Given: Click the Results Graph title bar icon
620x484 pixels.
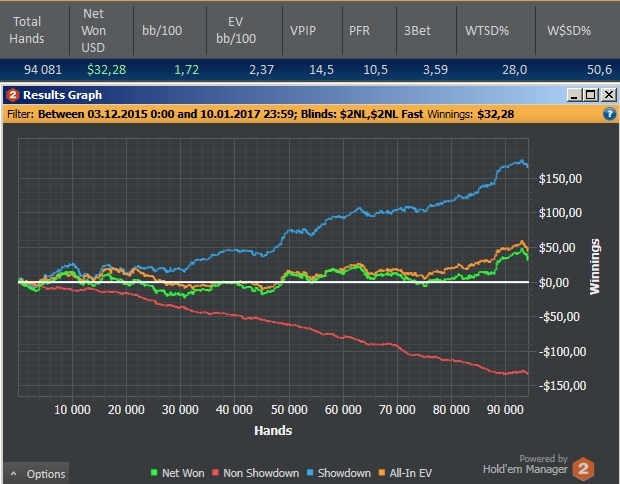Looking at the screenshot, I should pos(13,95).
